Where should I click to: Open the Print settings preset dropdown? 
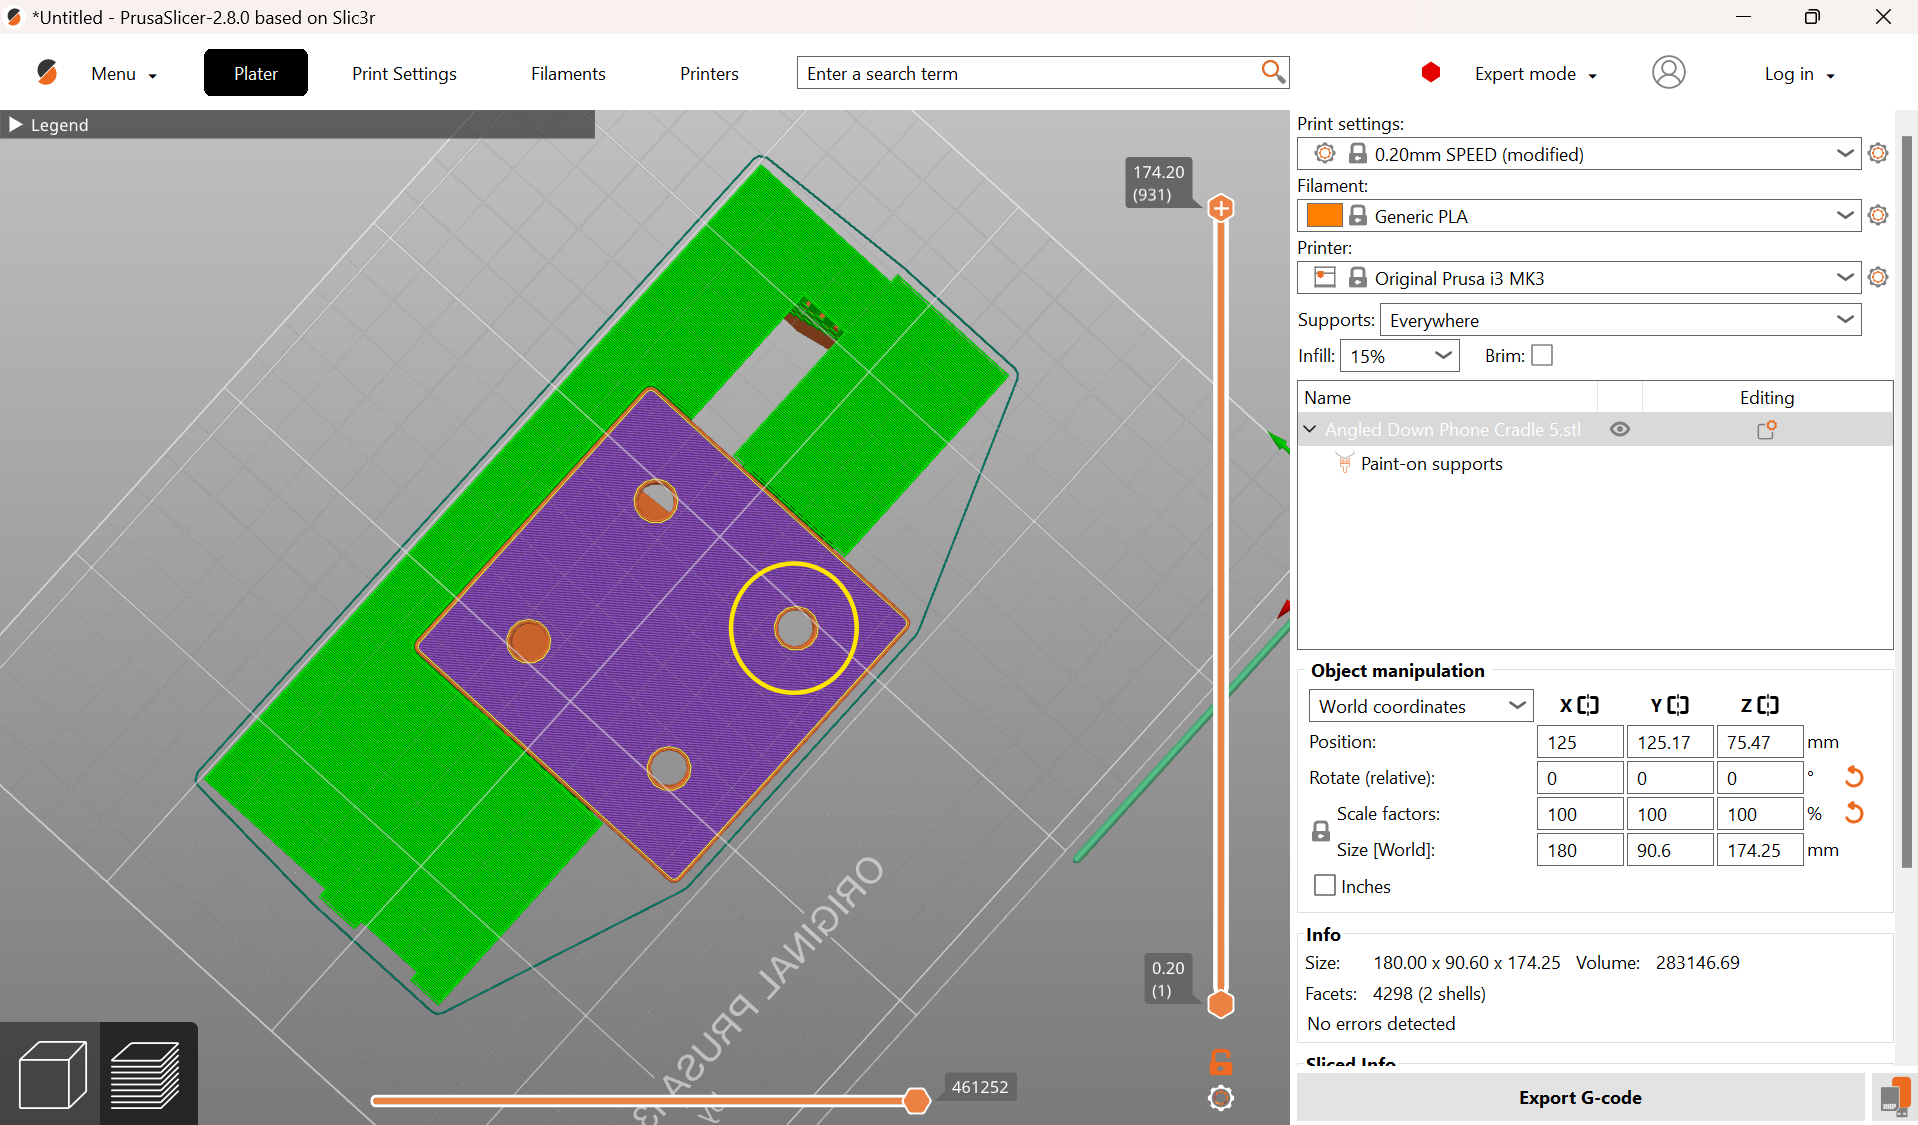1579,154
